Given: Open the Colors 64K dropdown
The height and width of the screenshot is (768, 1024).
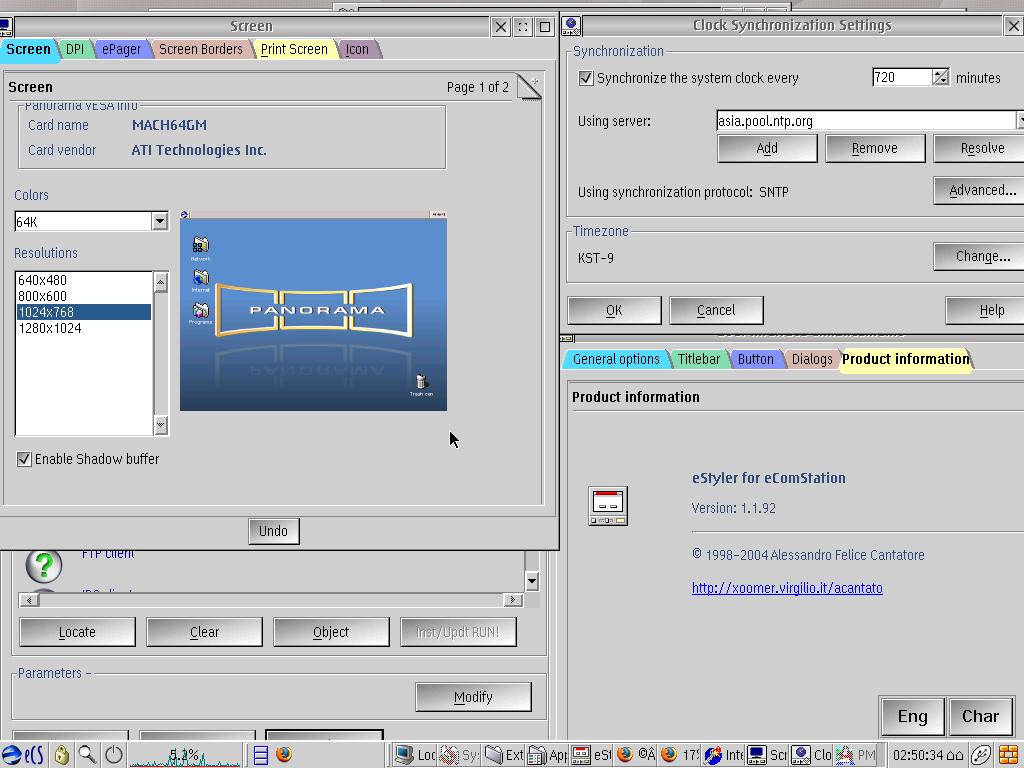Looking at the screenshot, I should [160, 221].
